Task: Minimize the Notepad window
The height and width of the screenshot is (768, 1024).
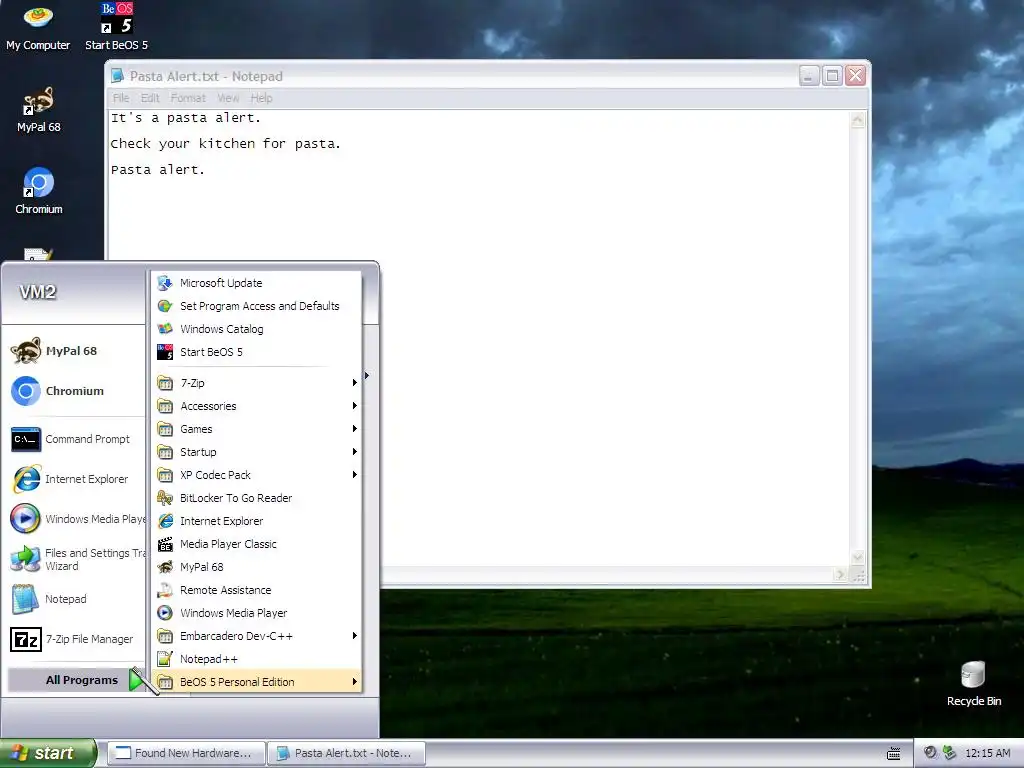Action: click(809, 76)
